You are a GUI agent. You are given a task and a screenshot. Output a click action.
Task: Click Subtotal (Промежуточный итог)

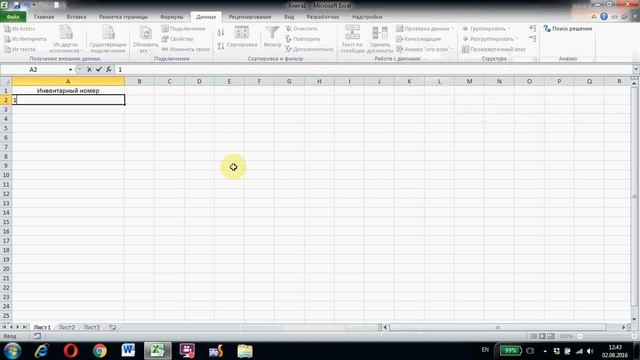pyautogui.click(x=494, y=49)
